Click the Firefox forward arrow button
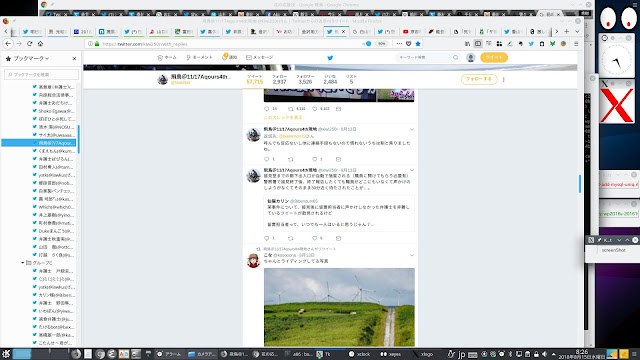Screen dimensions: 640x360 tap(19, 44)
